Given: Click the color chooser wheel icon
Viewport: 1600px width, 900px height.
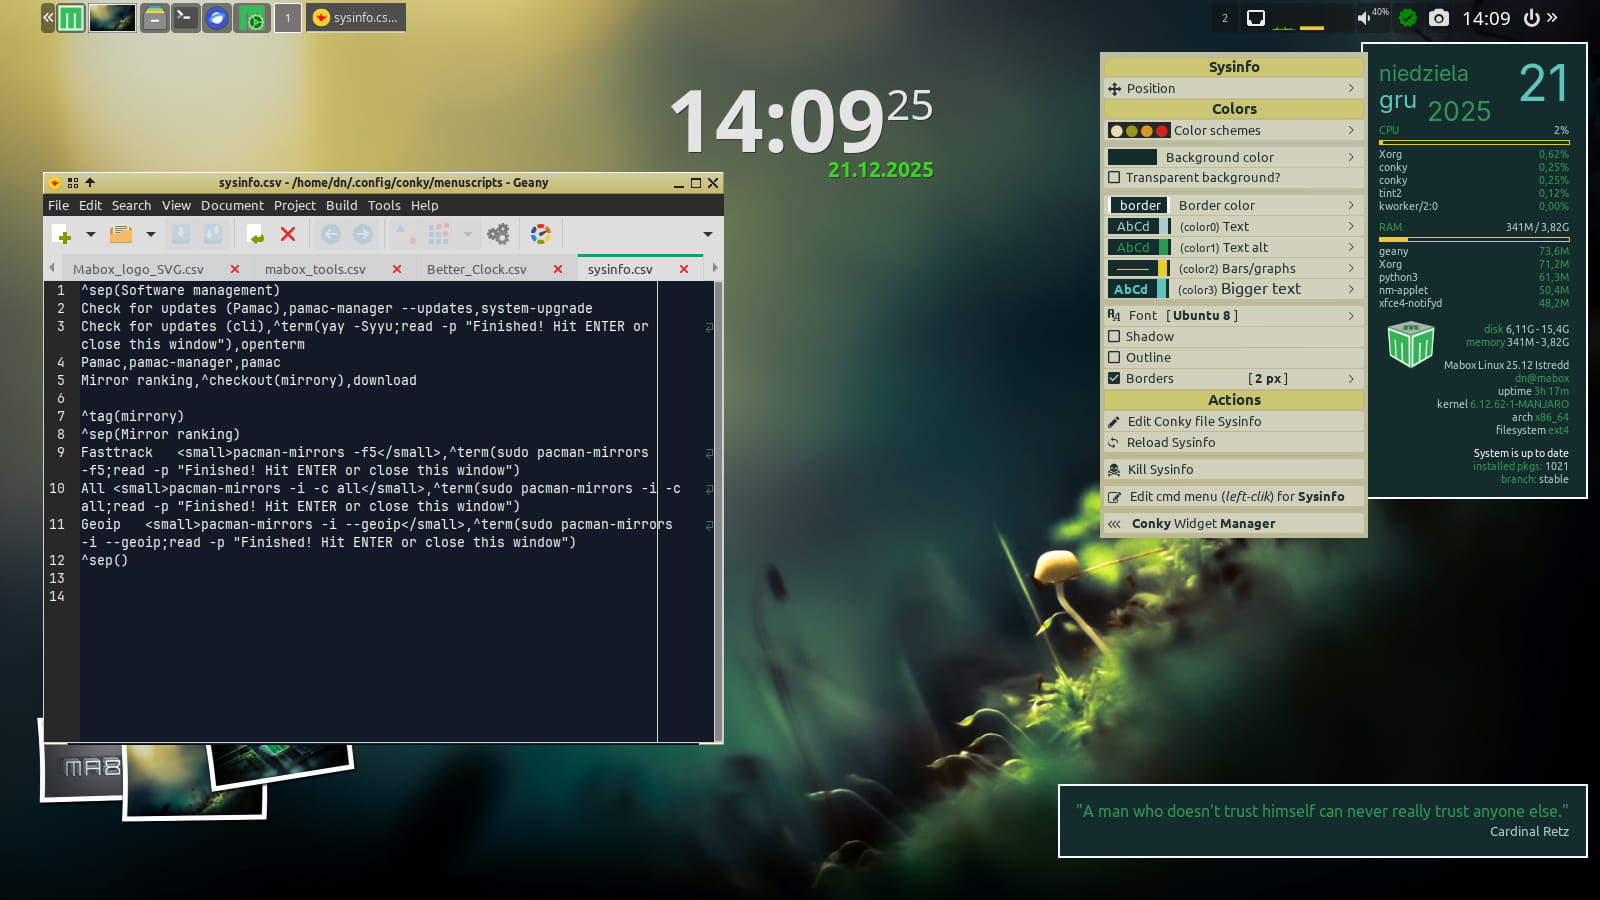Looking at the screenshot, I should [x=541, y=234].
